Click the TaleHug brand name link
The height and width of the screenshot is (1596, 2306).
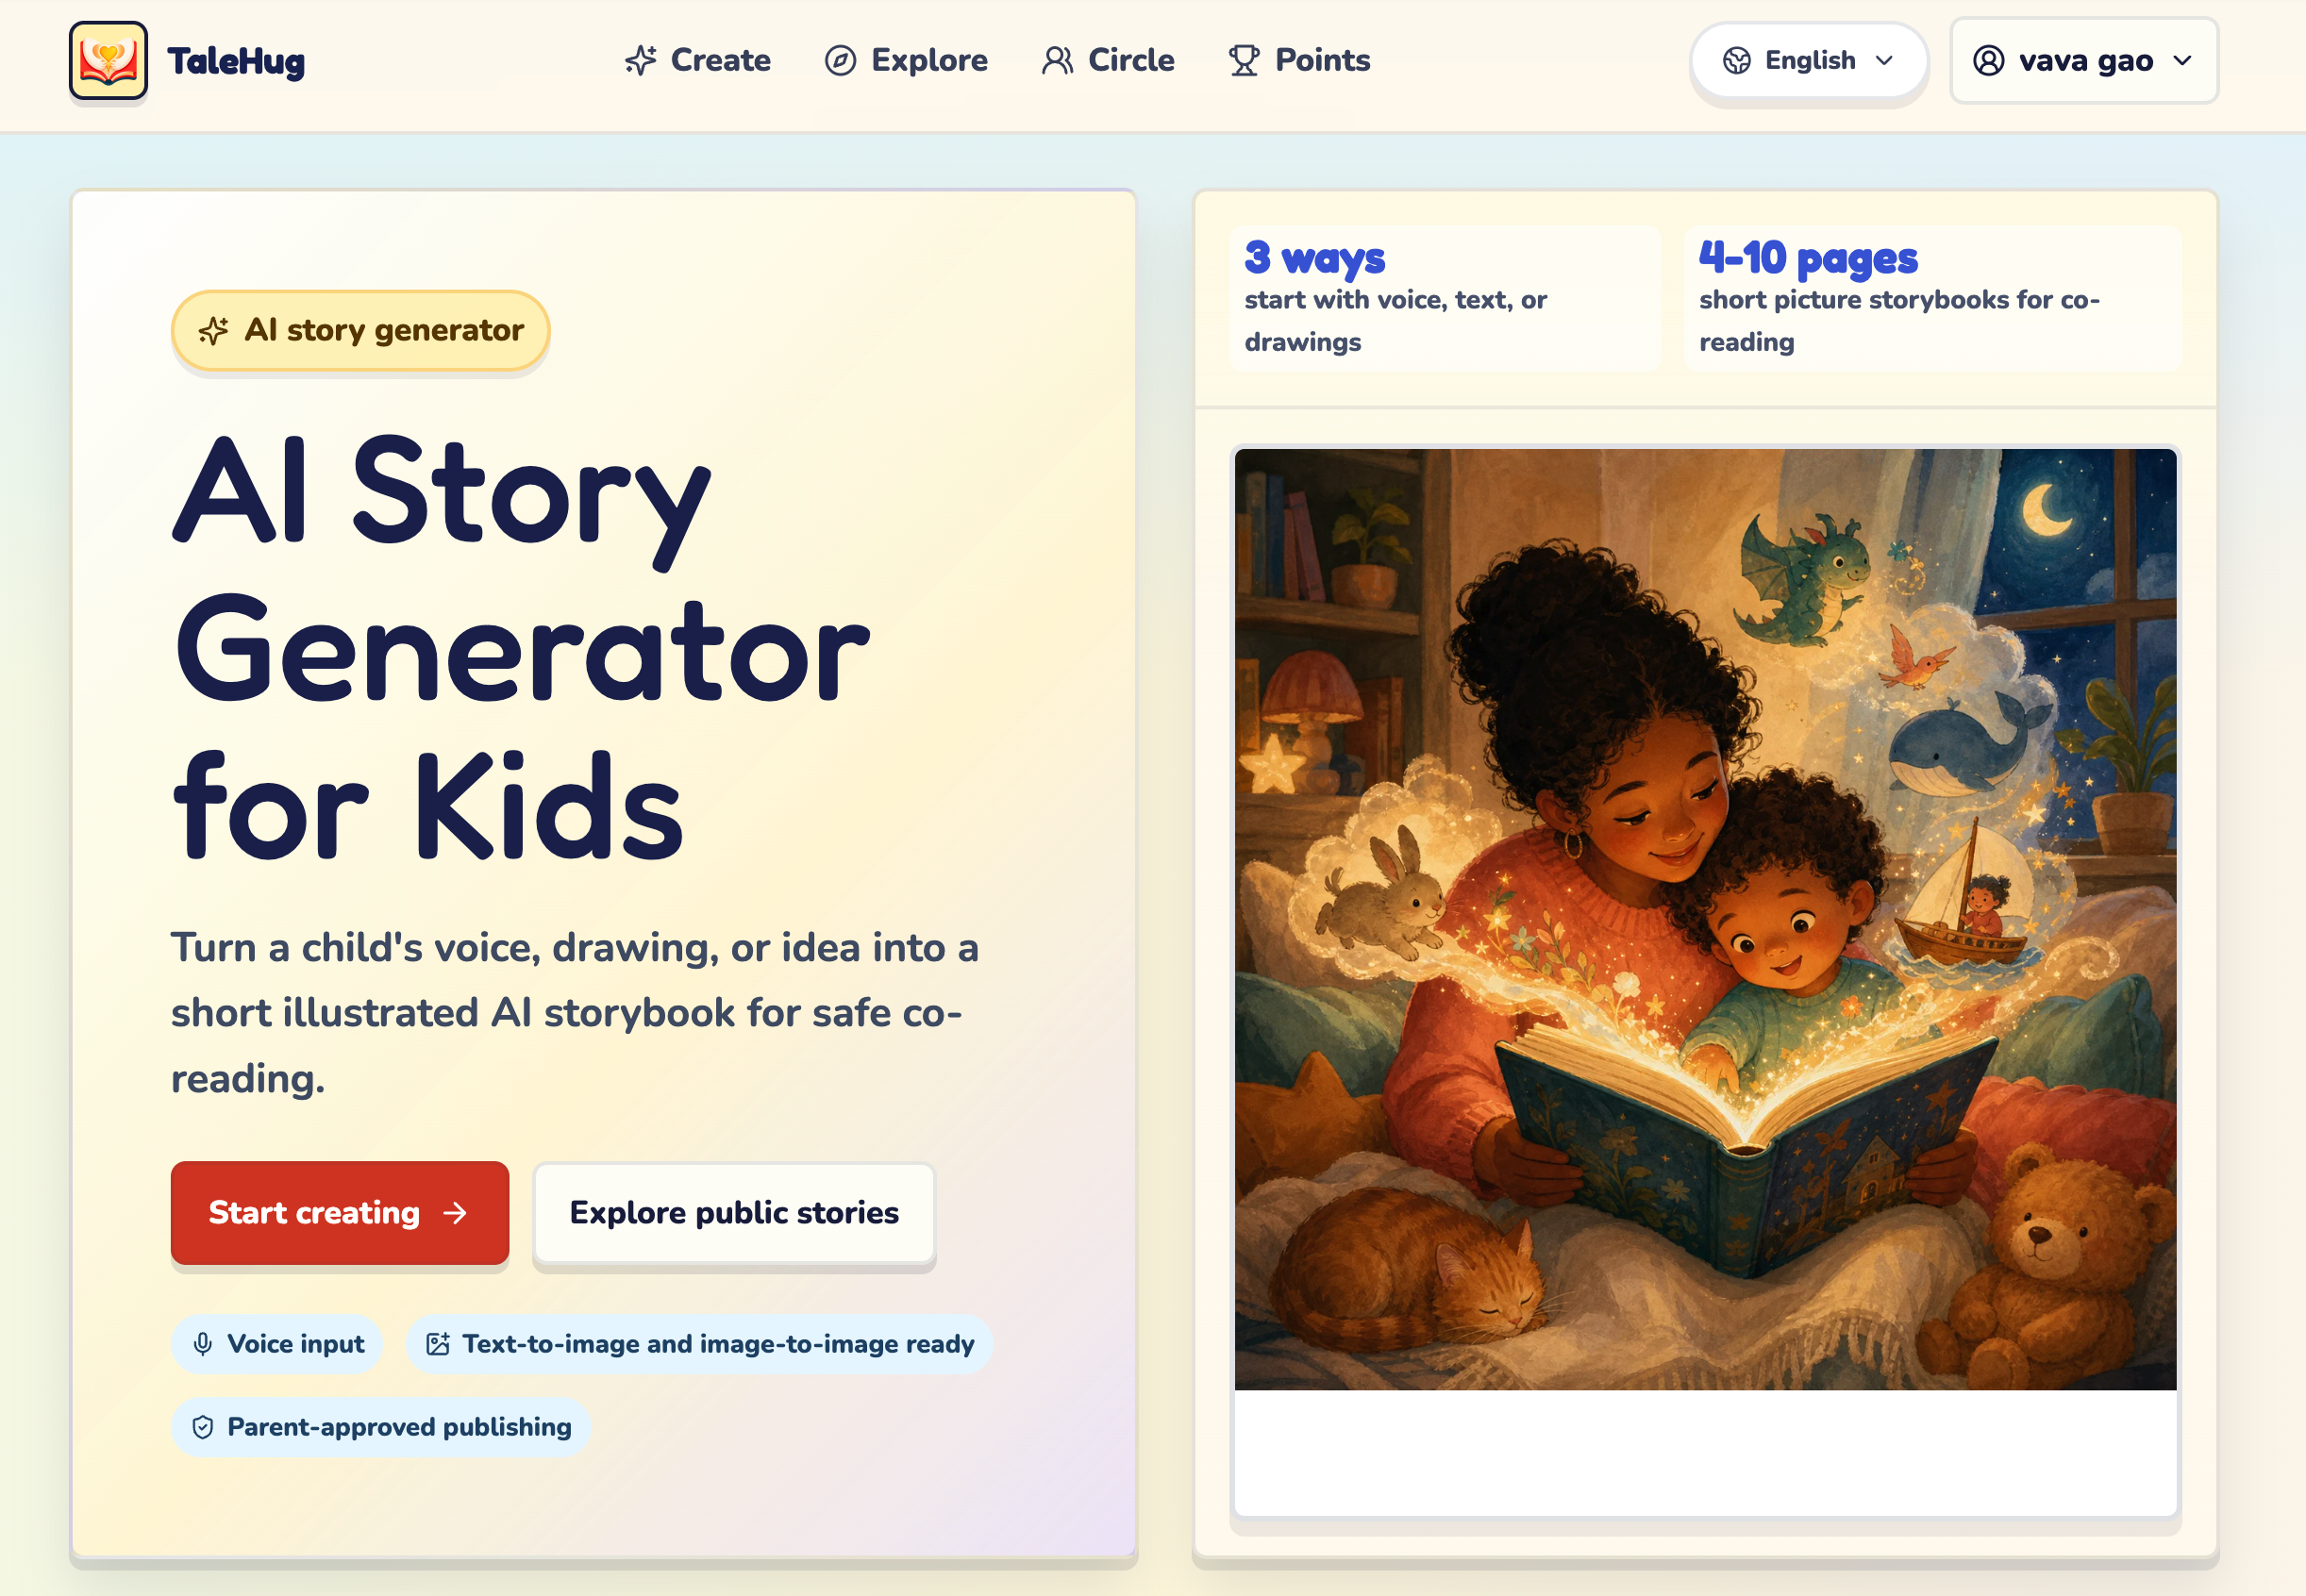[x=236, y=61]
